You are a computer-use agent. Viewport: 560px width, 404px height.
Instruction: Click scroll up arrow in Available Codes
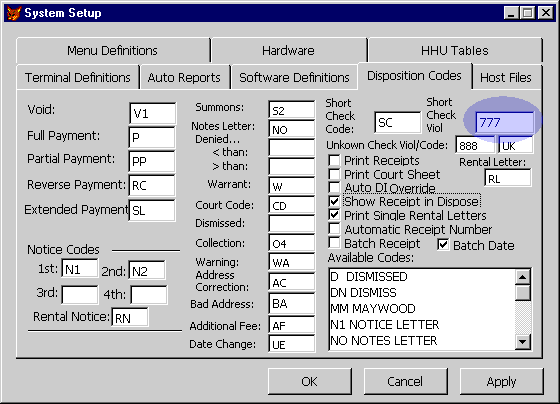[522, 277]
